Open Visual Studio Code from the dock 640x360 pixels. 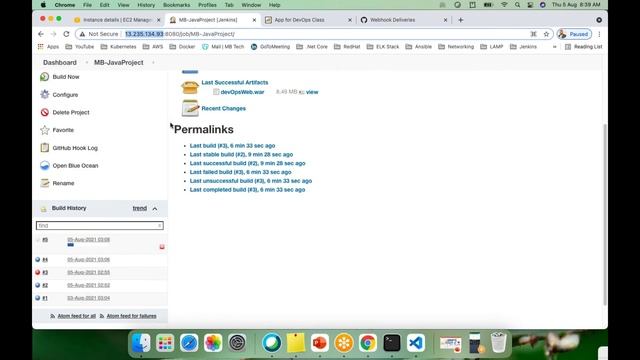click(416, 343)
